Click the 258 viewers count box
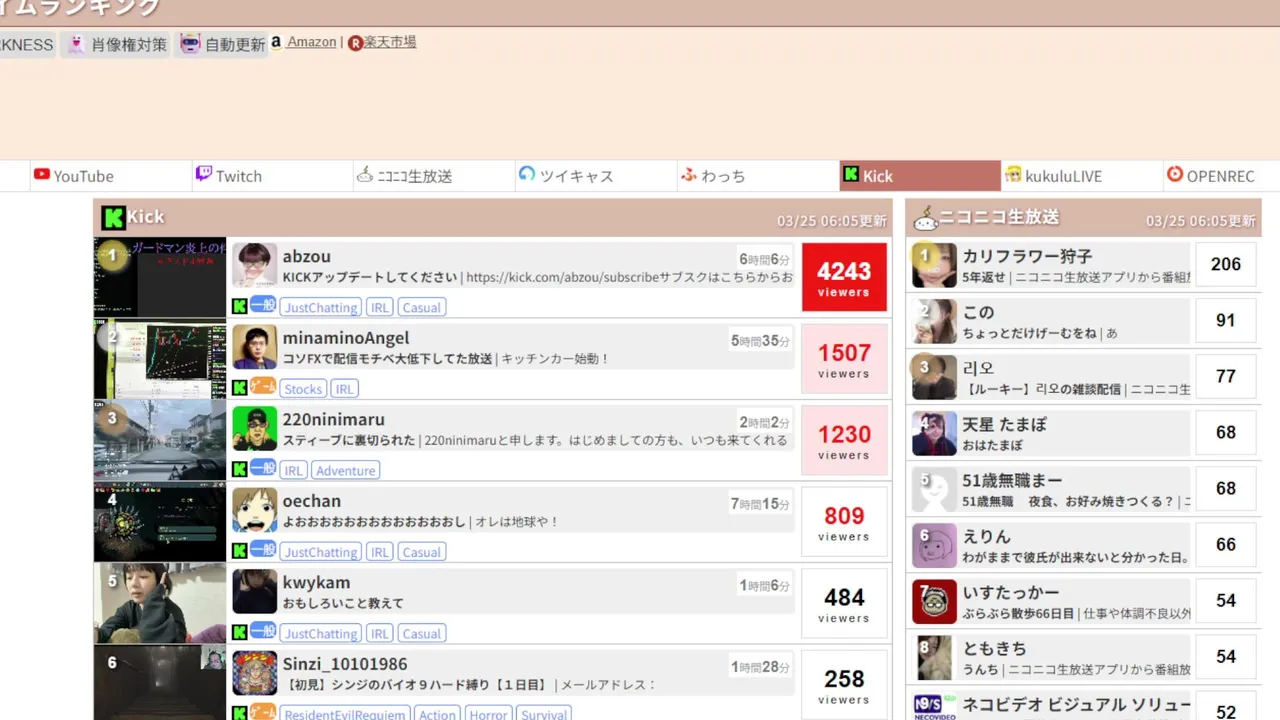 point(844,685)
